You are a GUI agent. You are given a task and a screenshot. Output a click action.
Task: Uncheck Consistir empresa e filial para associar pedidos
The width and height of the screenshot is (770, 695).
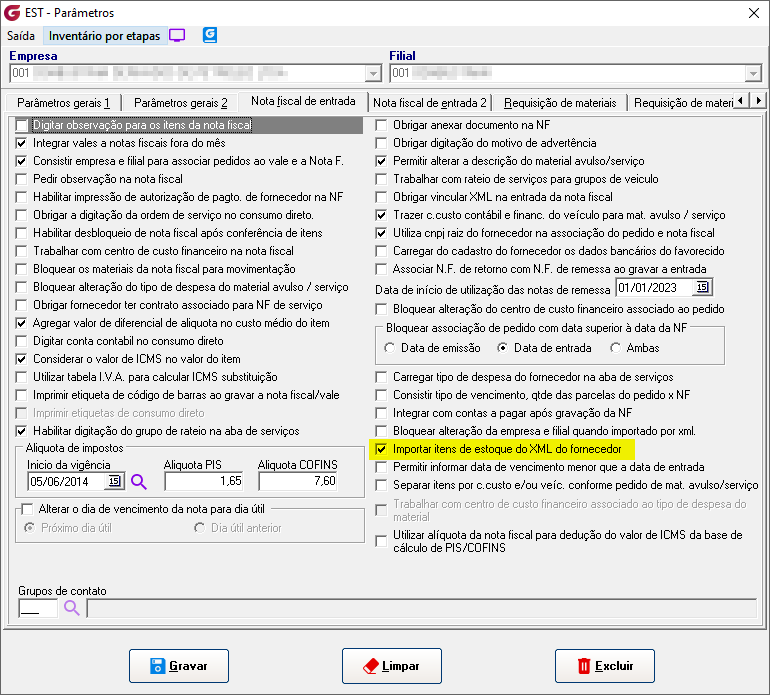click(x=21, y=161)
